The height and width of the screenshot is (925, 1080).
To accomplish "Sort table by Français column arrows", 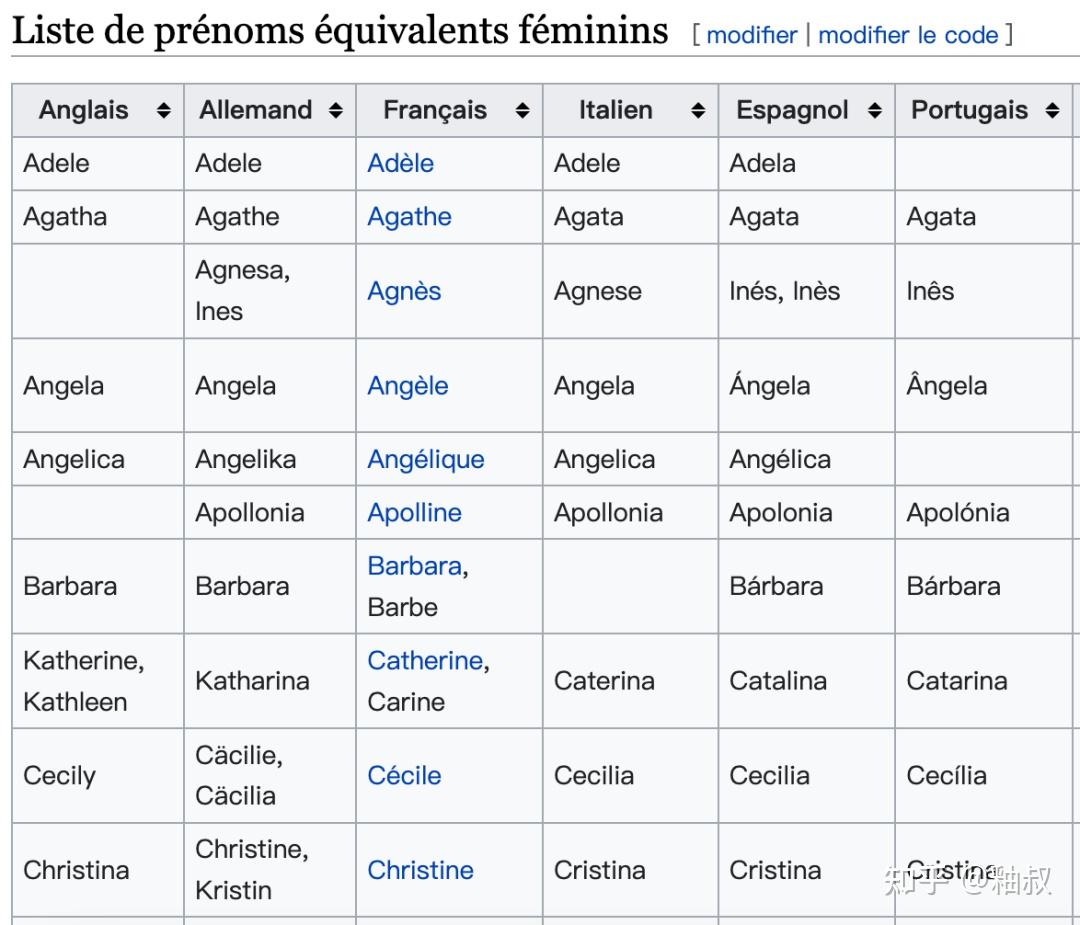I will (522, 111).
